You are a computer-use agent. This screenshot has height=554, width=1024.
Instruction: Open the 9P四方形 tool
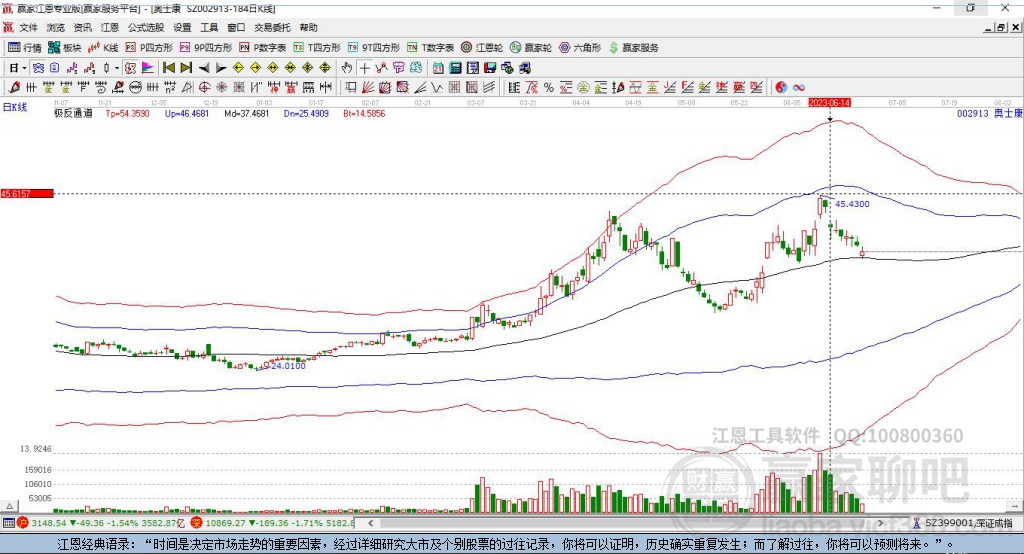(x=206, y=48)
